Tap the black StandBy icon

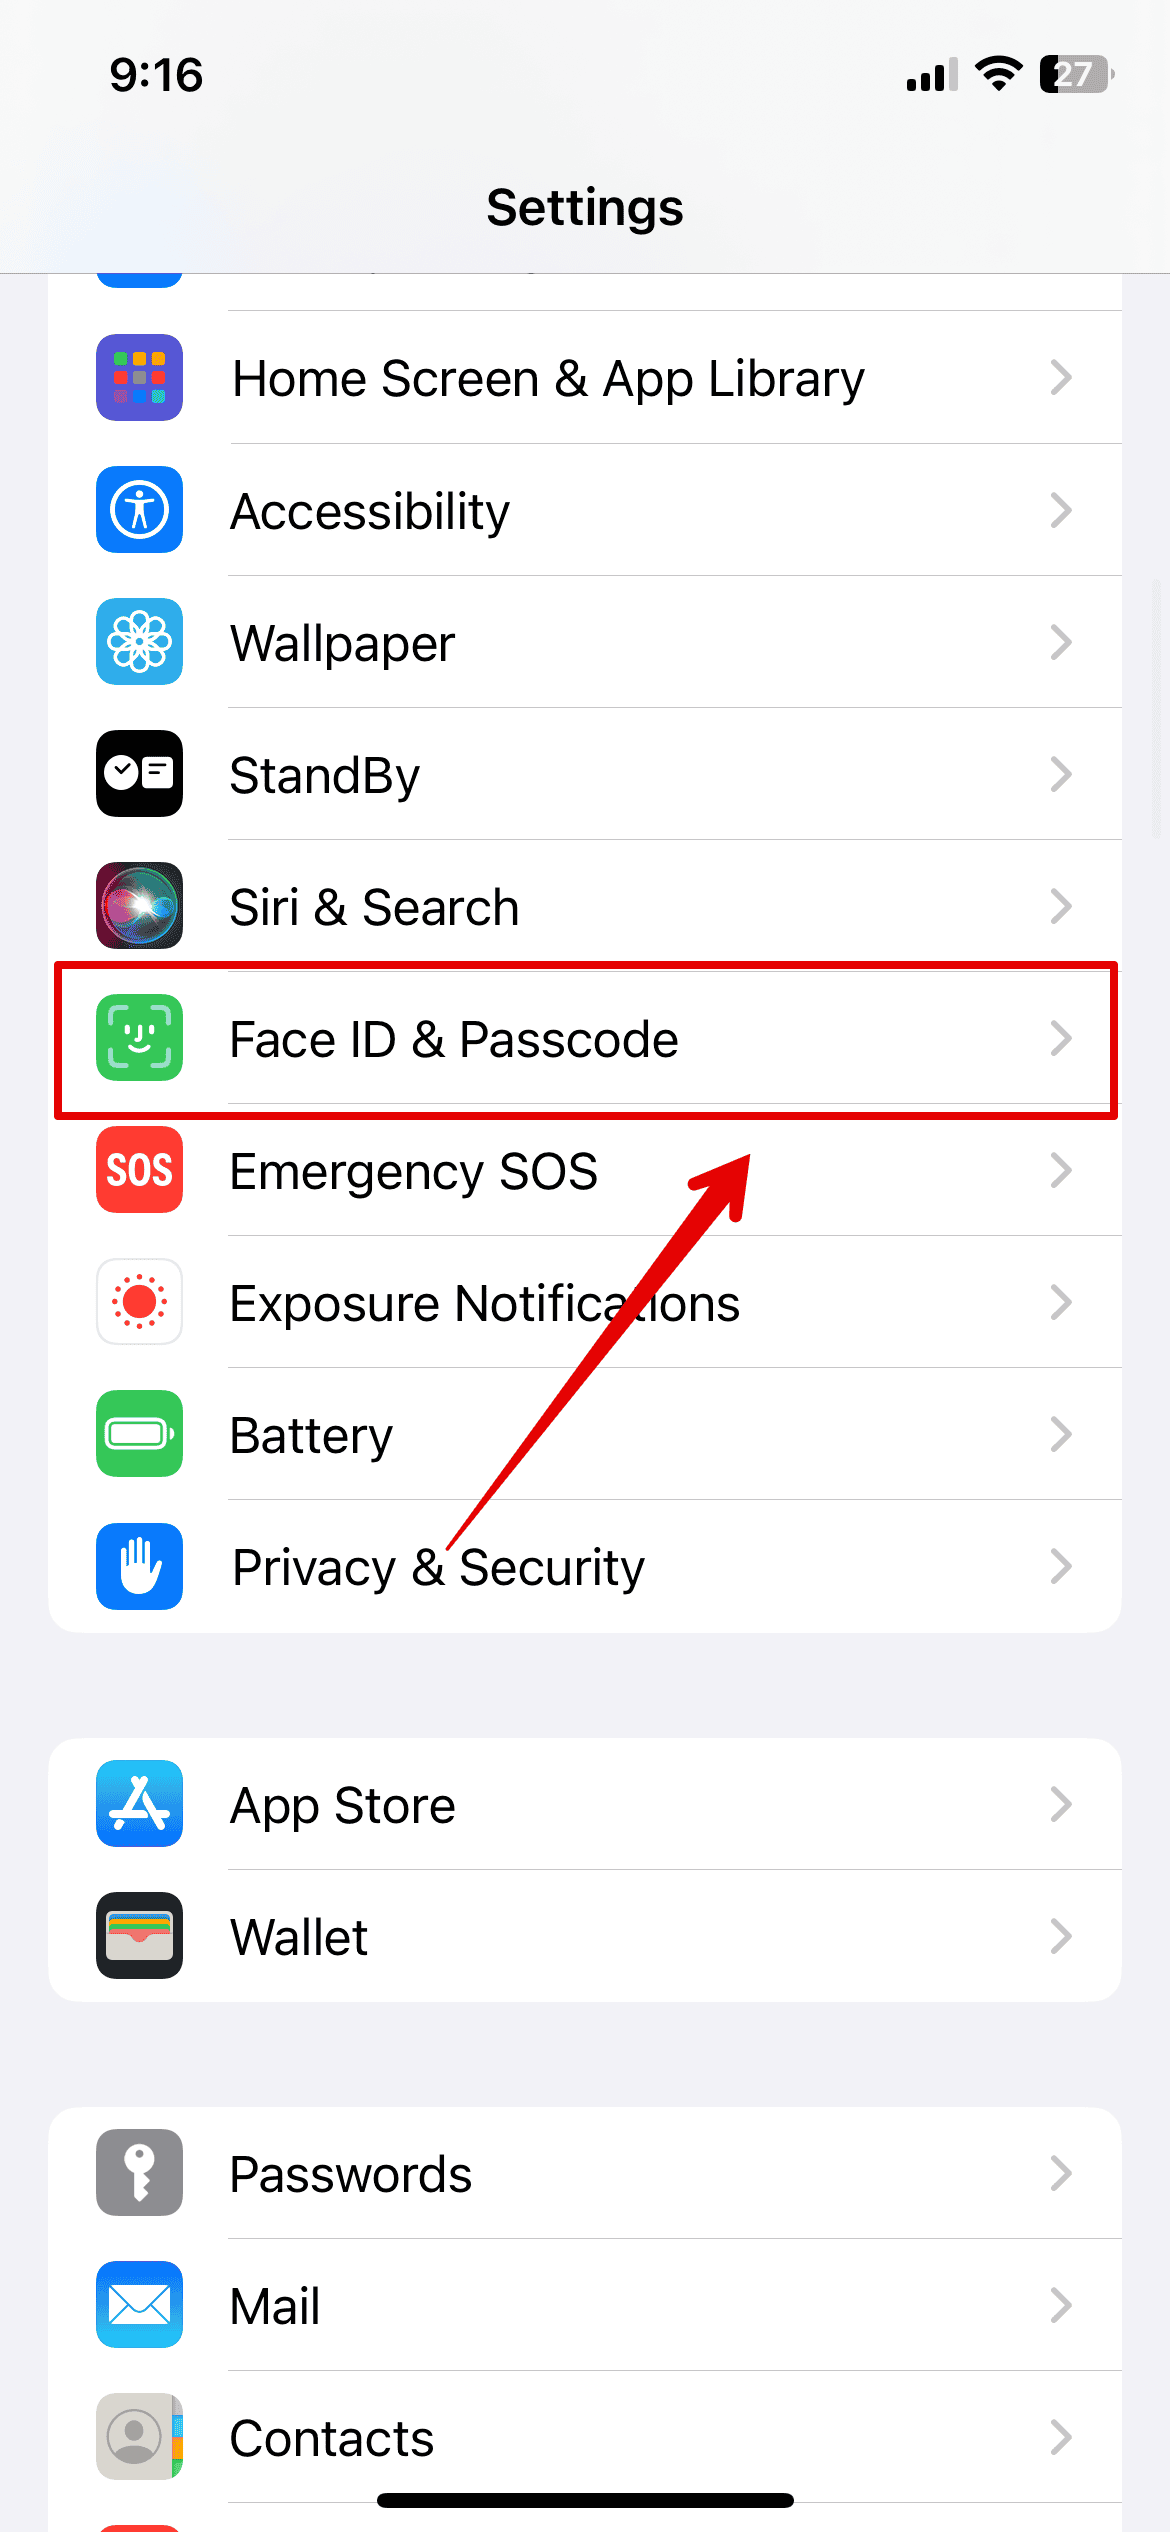click(x=139, y=774)
